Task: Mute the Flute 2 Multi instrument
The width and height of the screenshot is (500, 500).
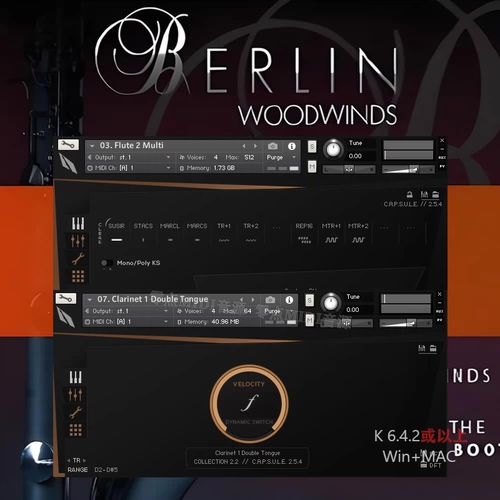Action: [312, 166]
